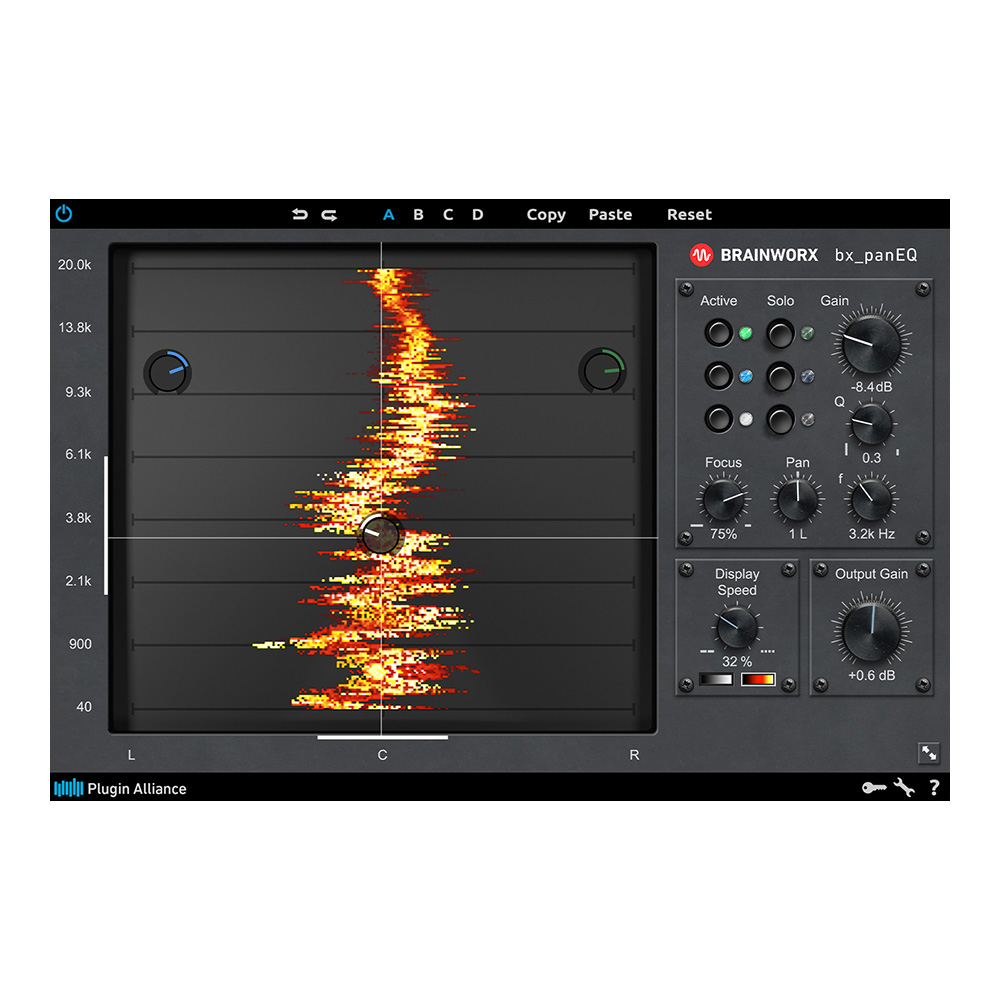Select the grayscale display color scheme

coord(716,680)
